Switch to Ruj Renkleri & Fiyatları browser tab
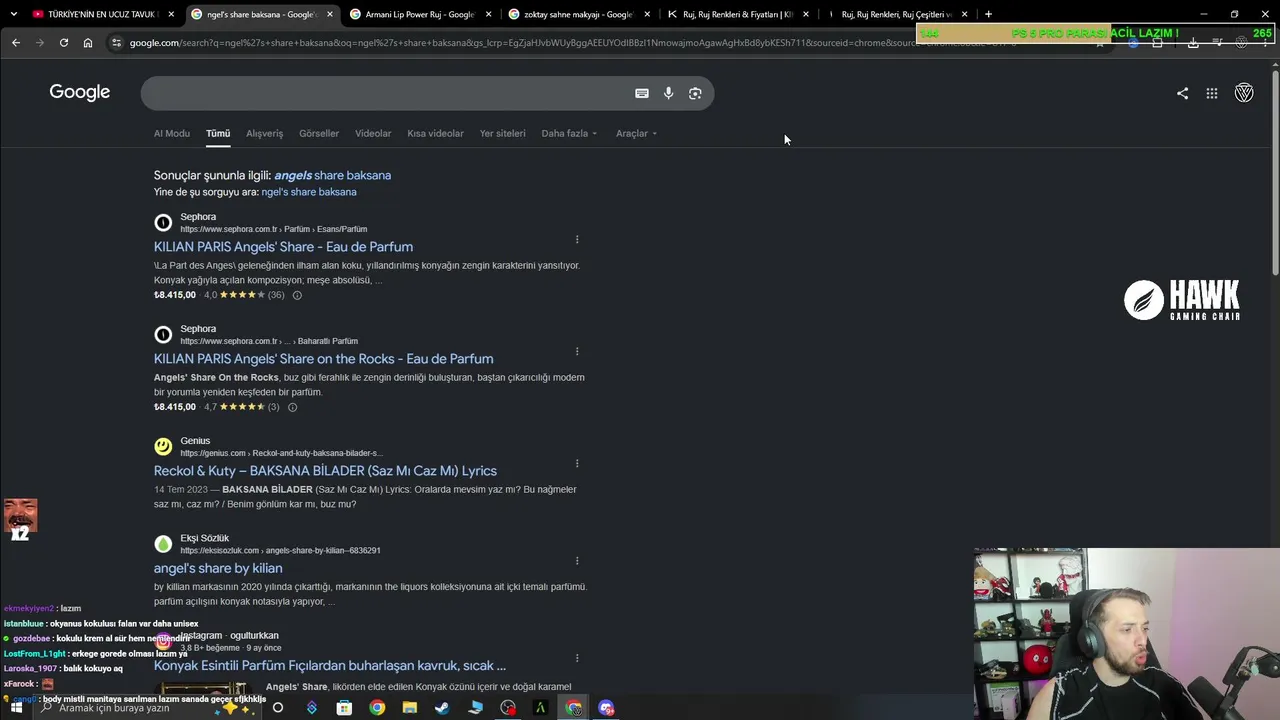Viewport: 1280px width, 720px height. click(738, 14)
